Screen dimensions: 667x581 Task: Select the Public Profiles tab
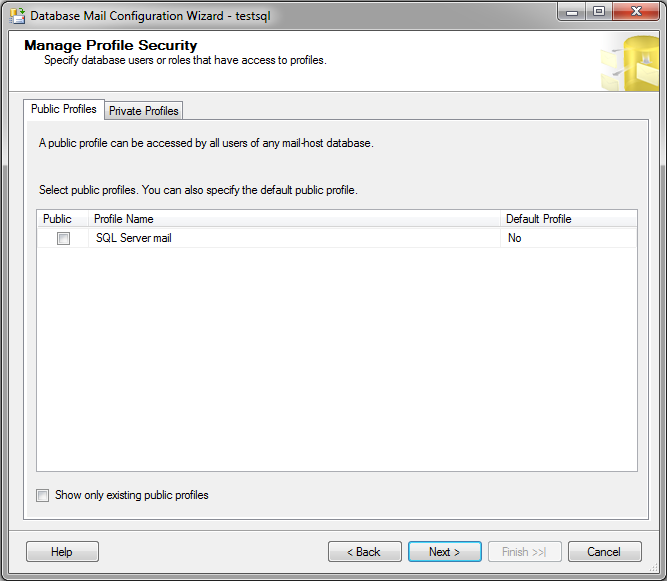click(x=64, y=109)
